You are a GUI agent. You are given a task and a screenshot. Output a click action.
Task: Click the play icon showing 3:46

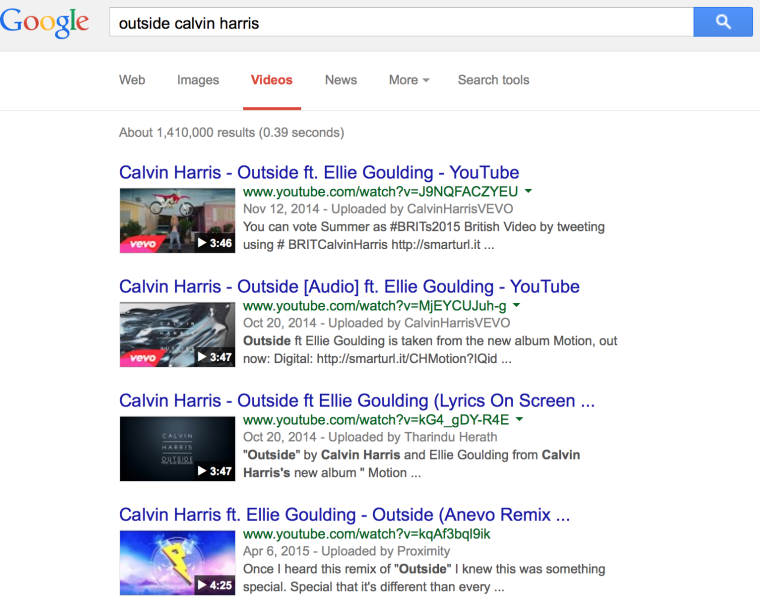click(x=202, y=243)
